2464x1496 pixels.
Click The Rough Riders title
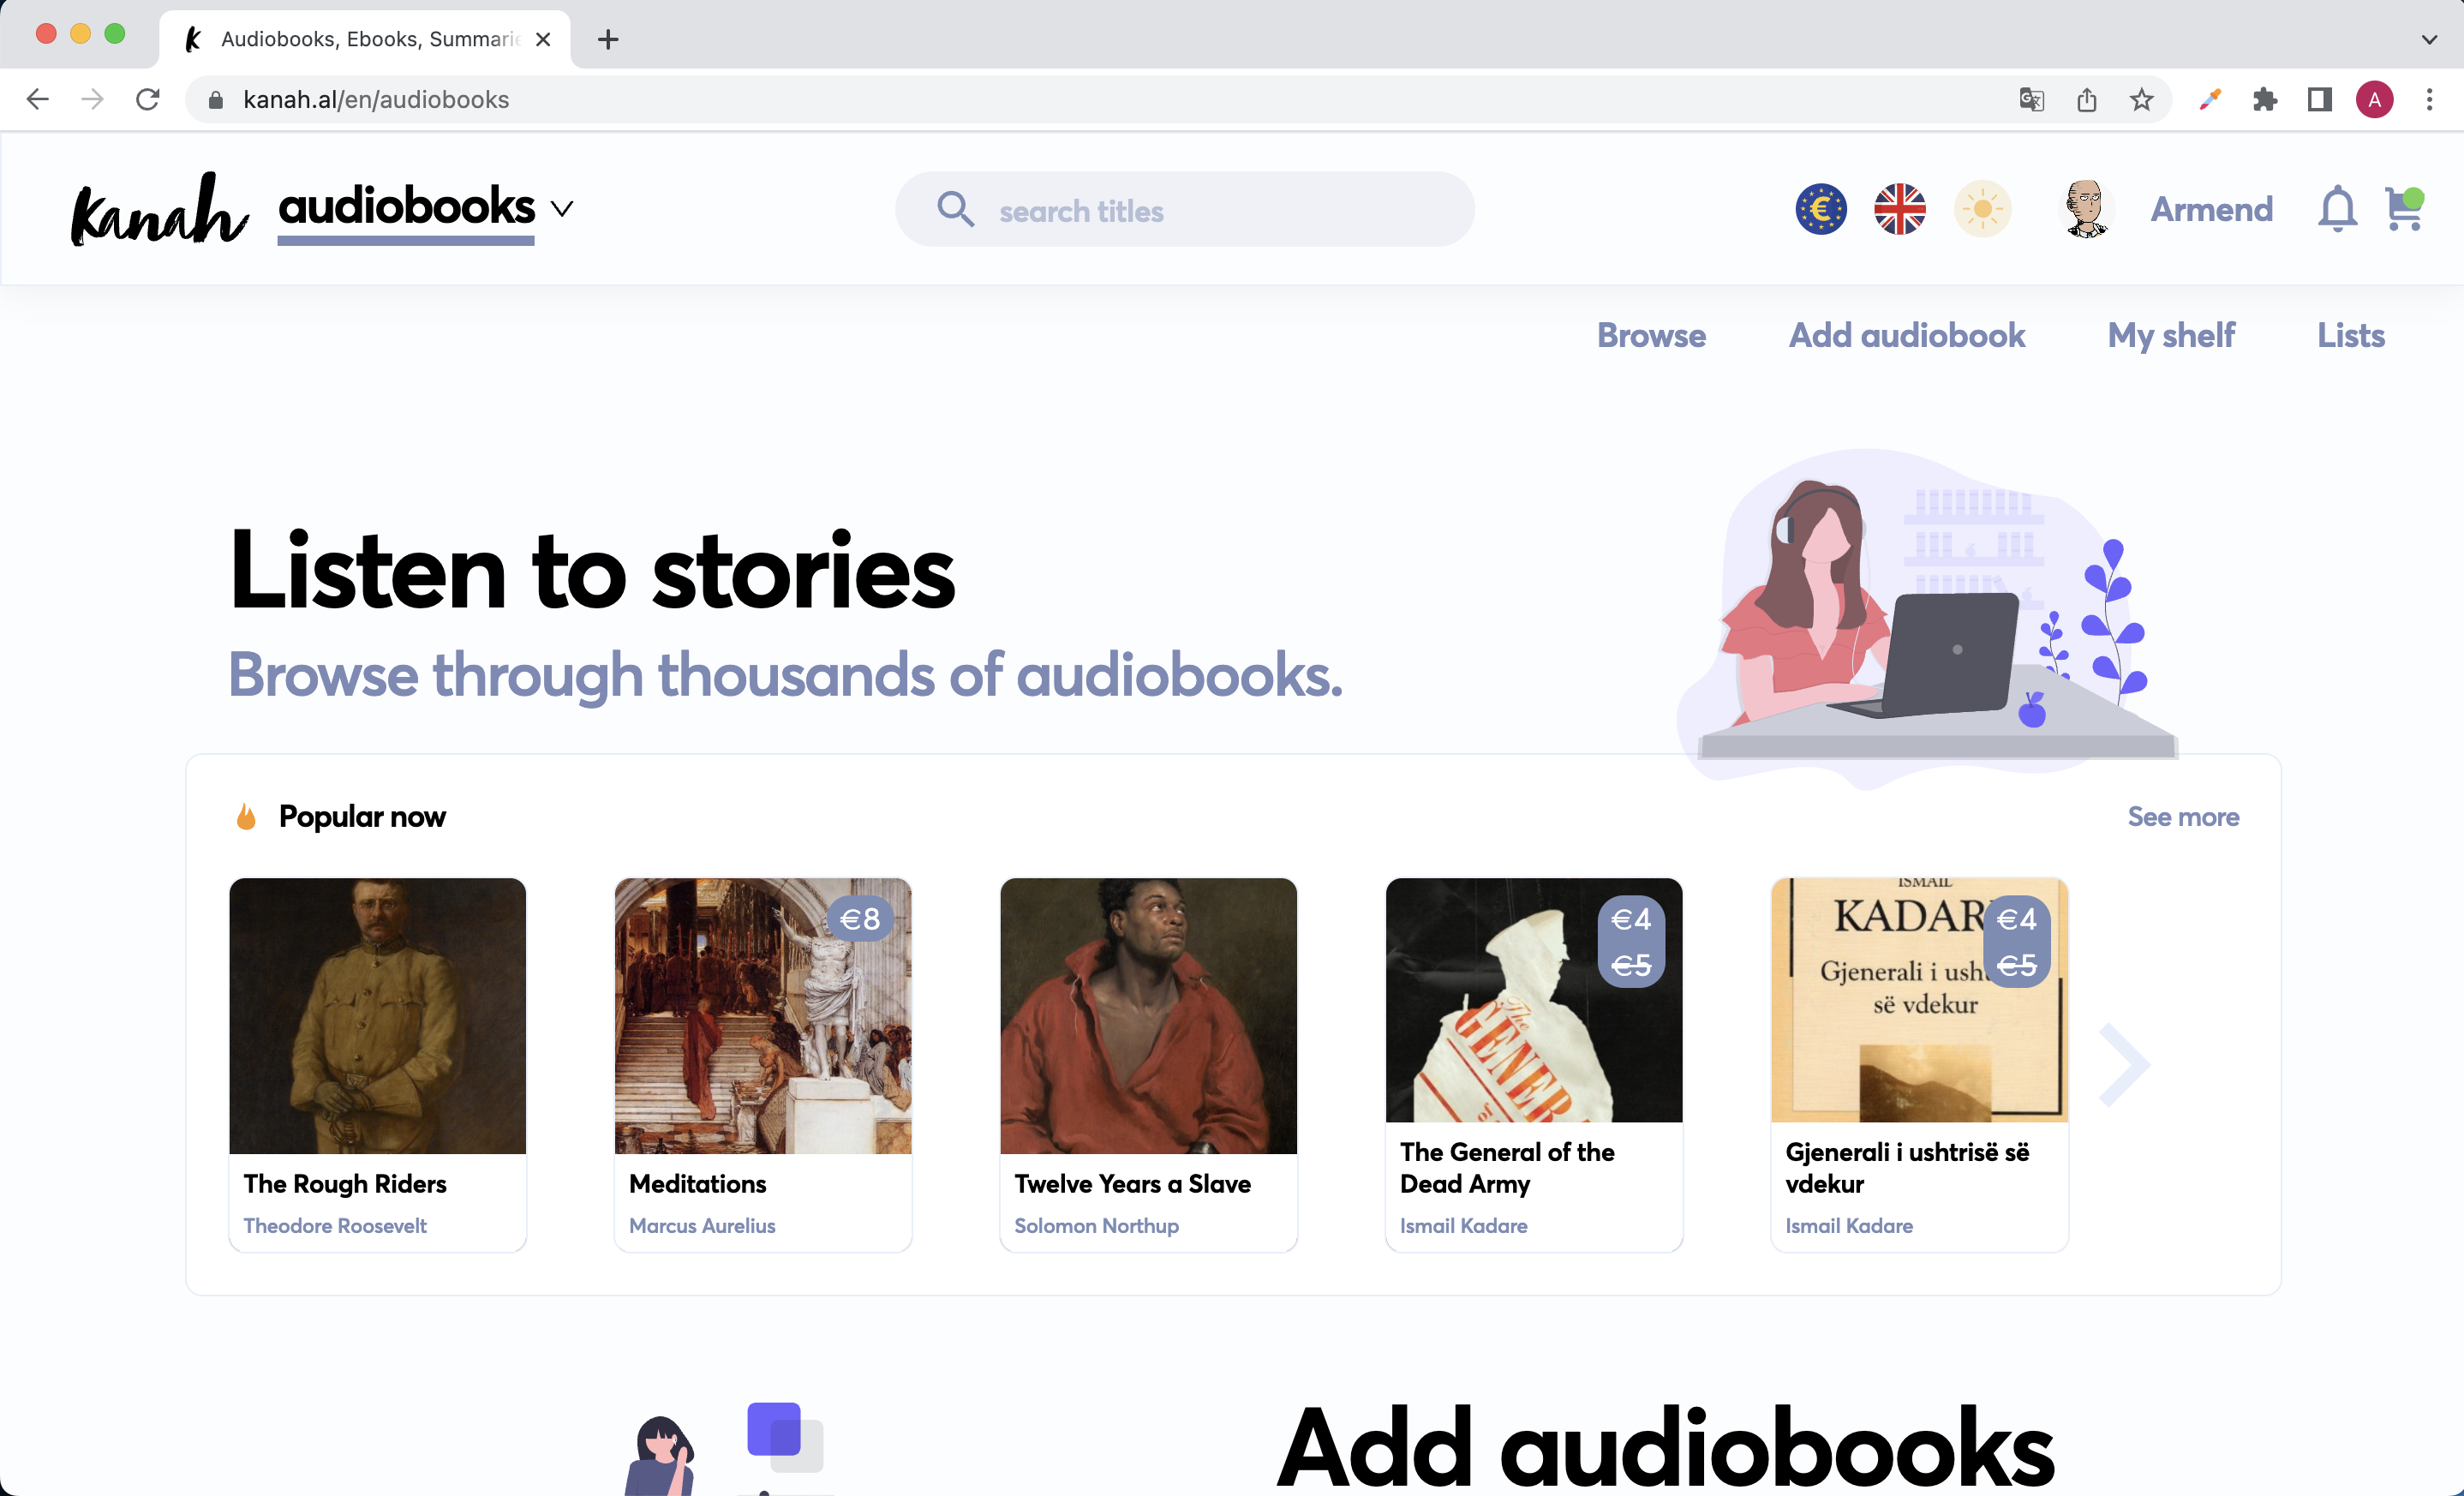(x=345, y=1184)
